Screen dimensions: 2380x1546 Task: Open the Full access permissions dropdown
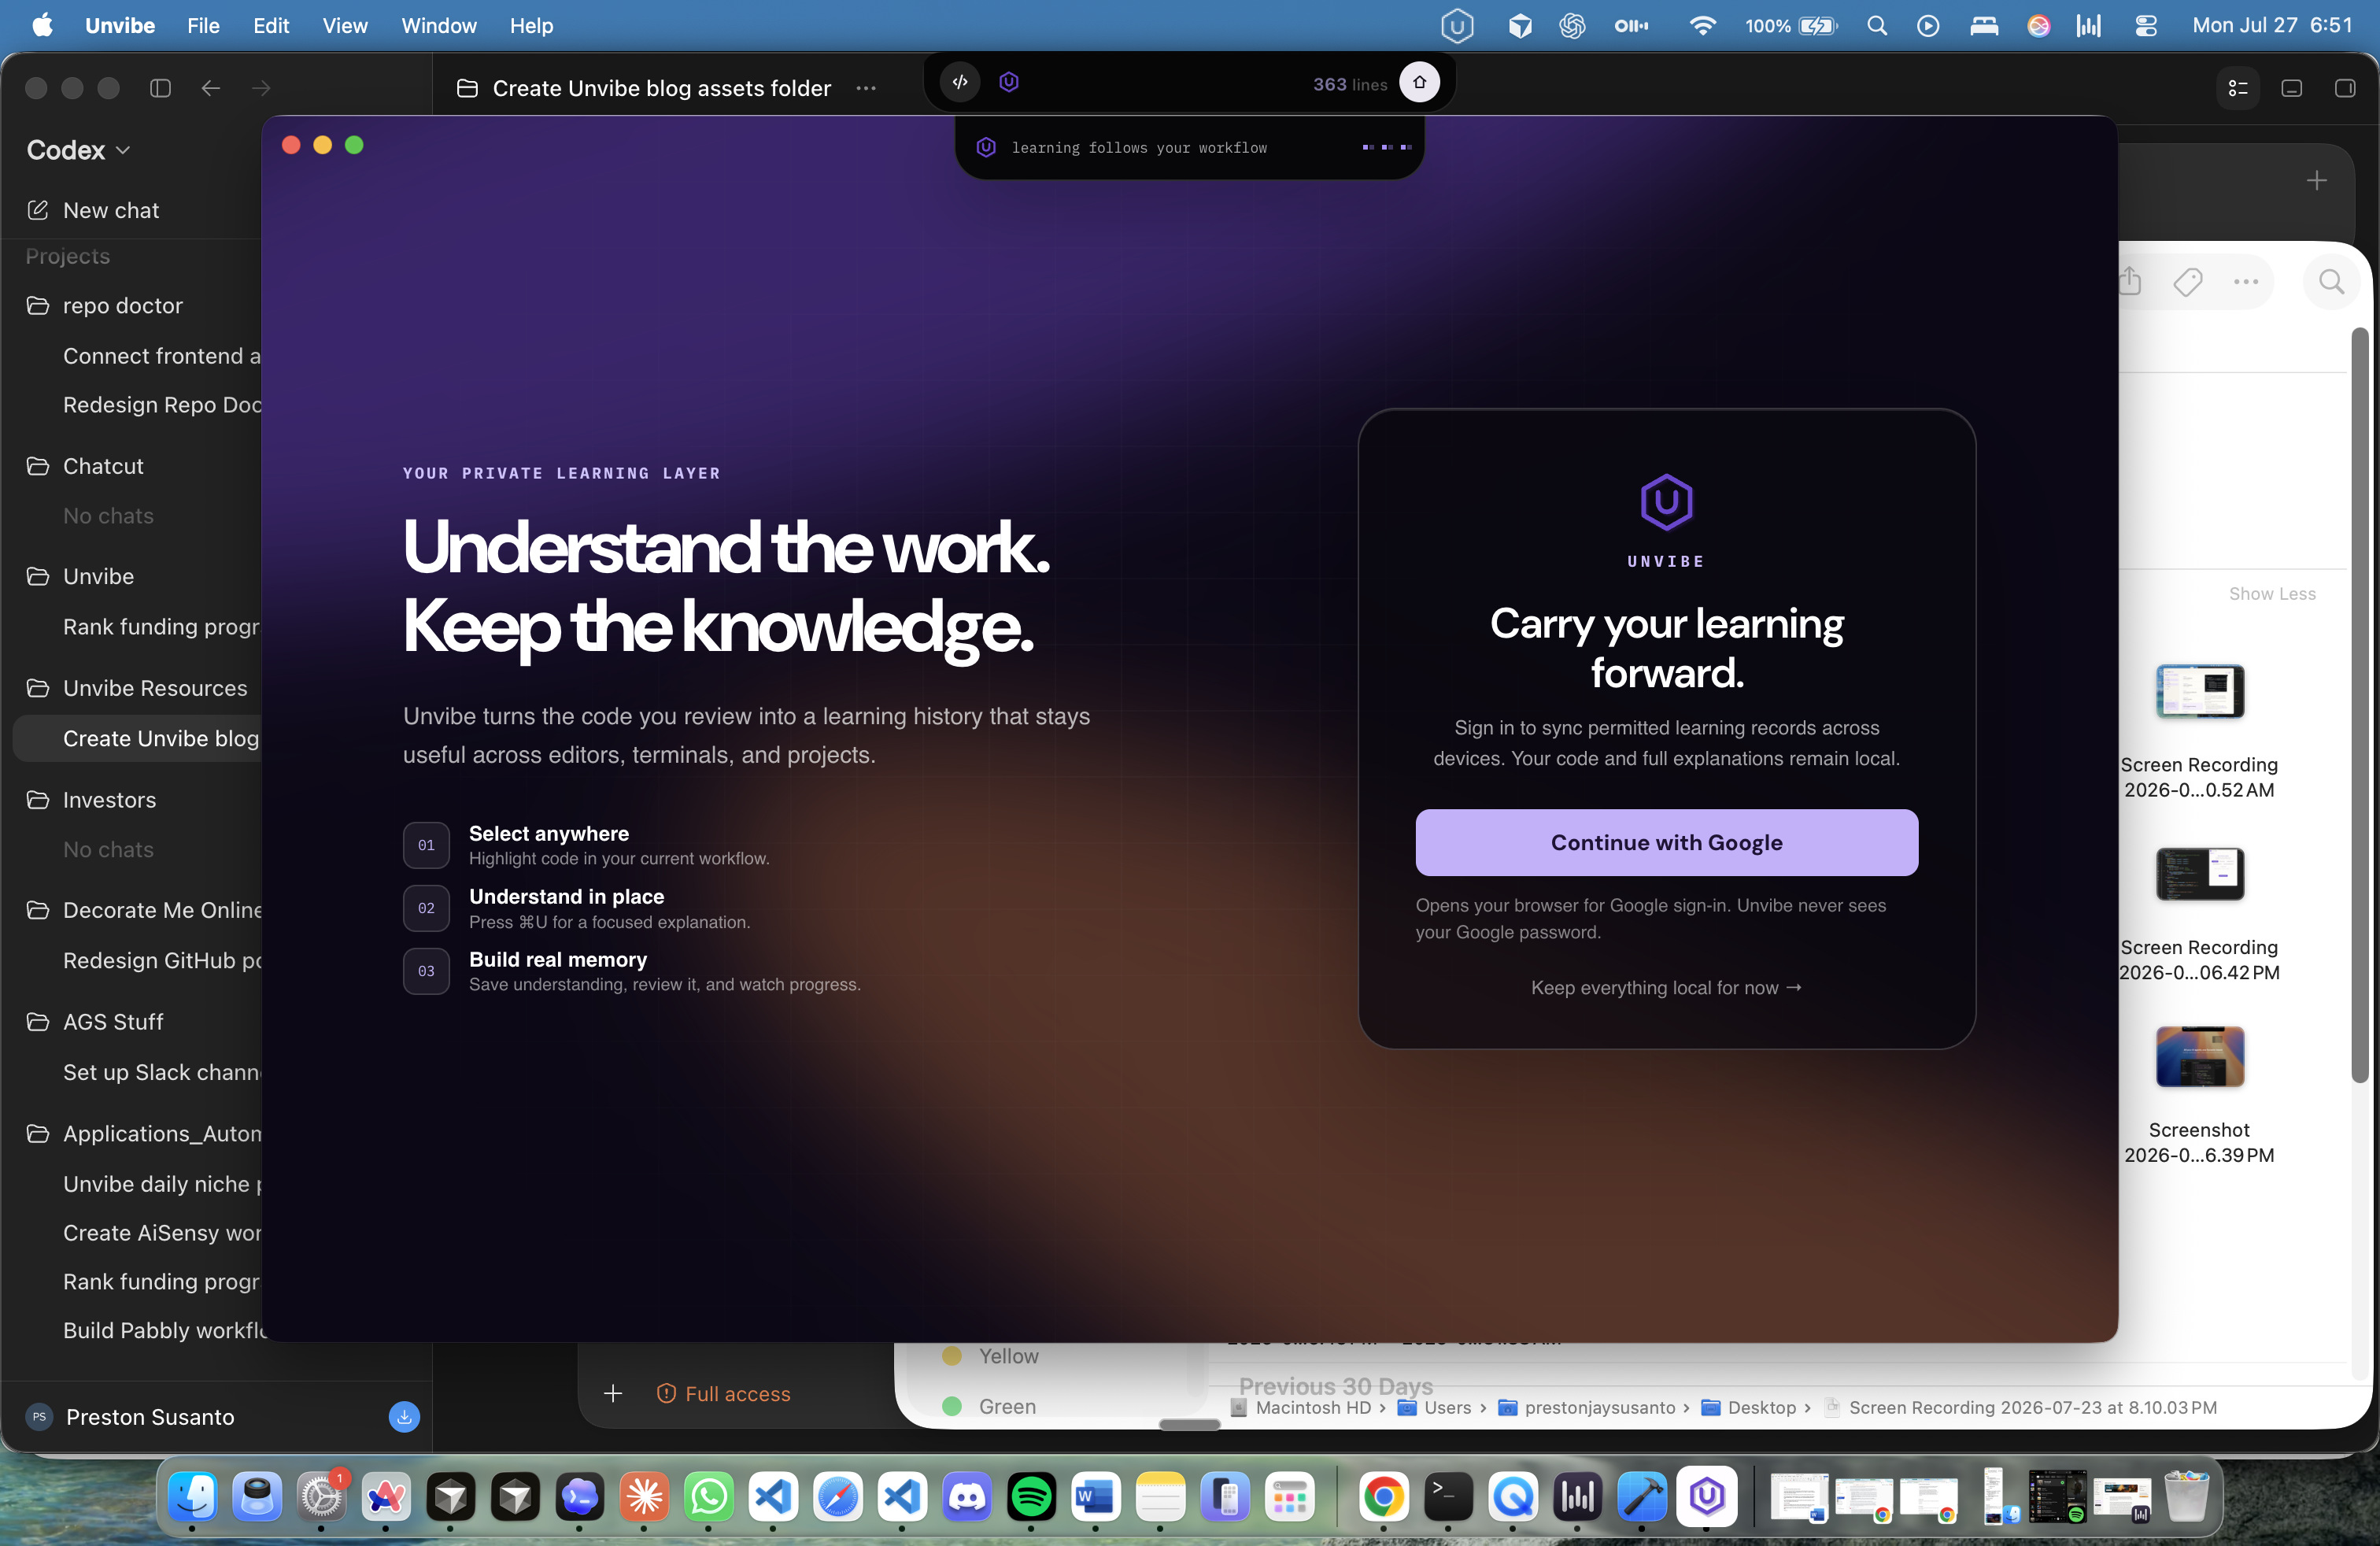point(724,1393)
